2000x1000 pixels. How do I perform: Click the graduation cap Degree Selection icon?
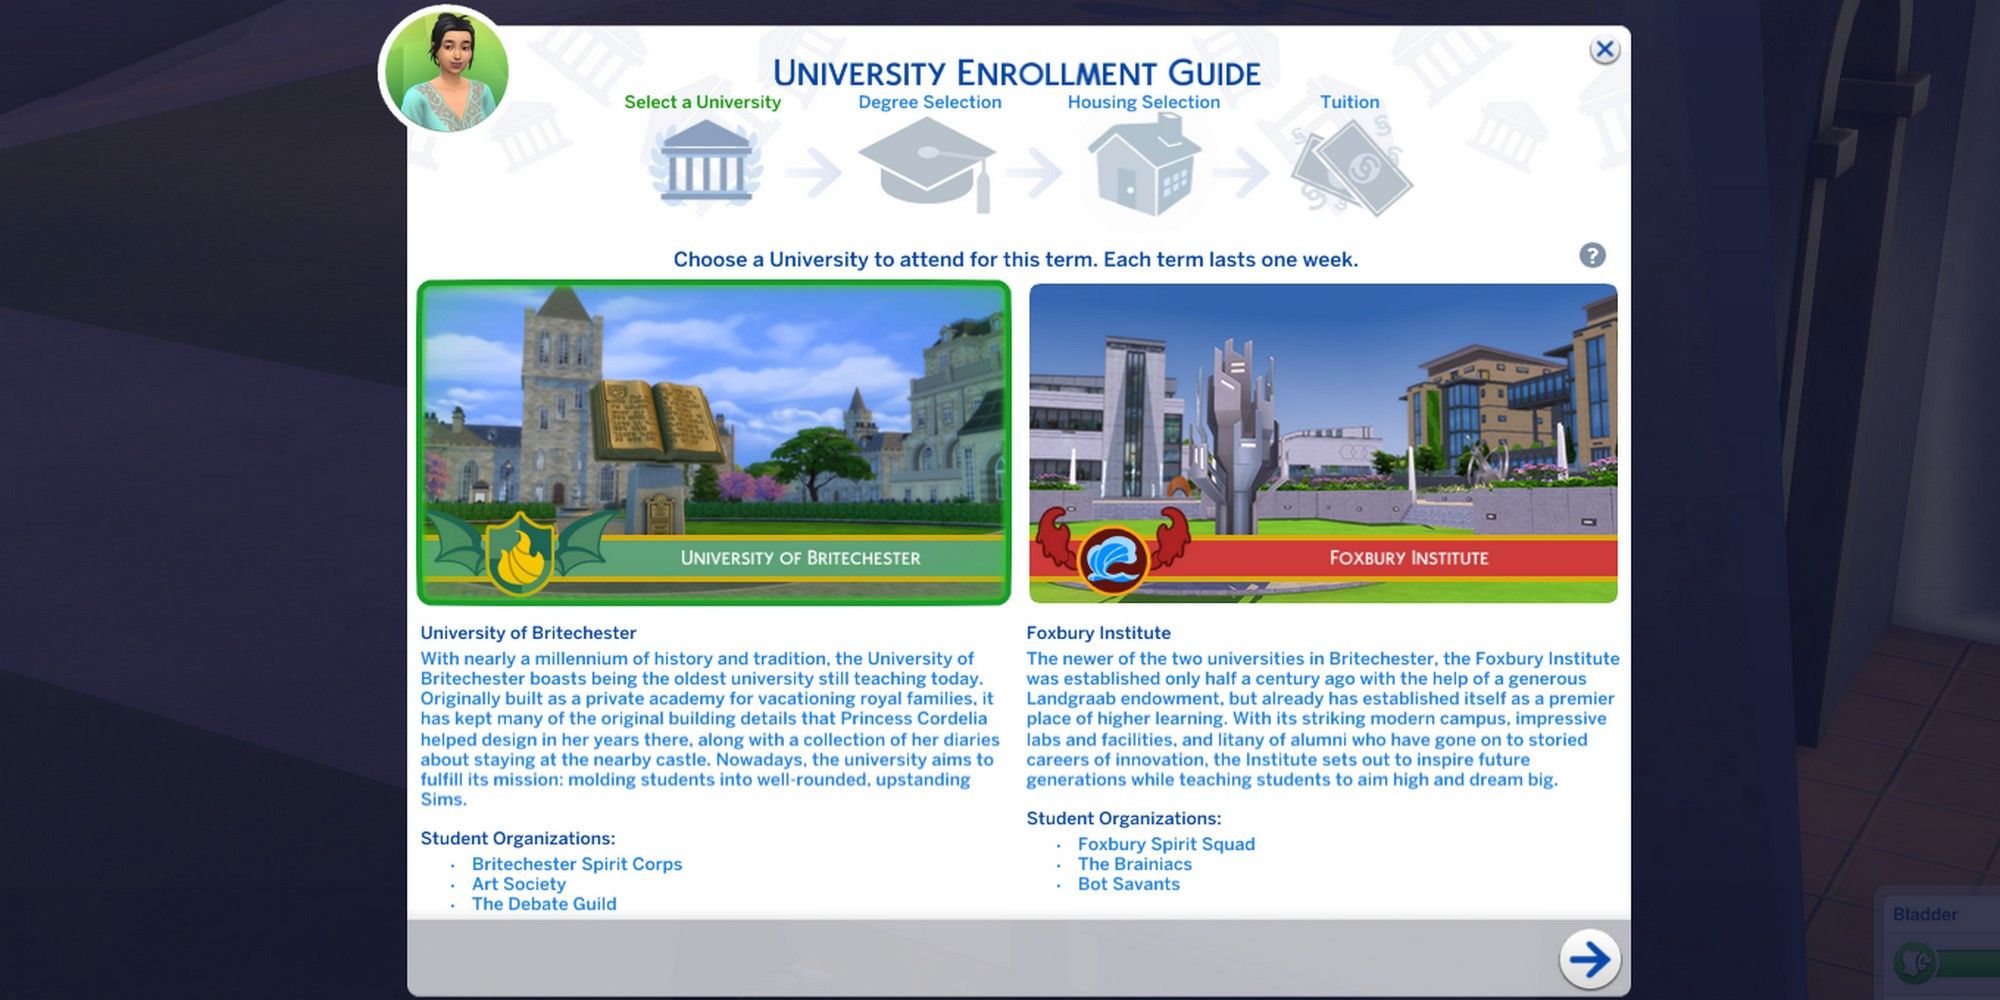(927, 163)
